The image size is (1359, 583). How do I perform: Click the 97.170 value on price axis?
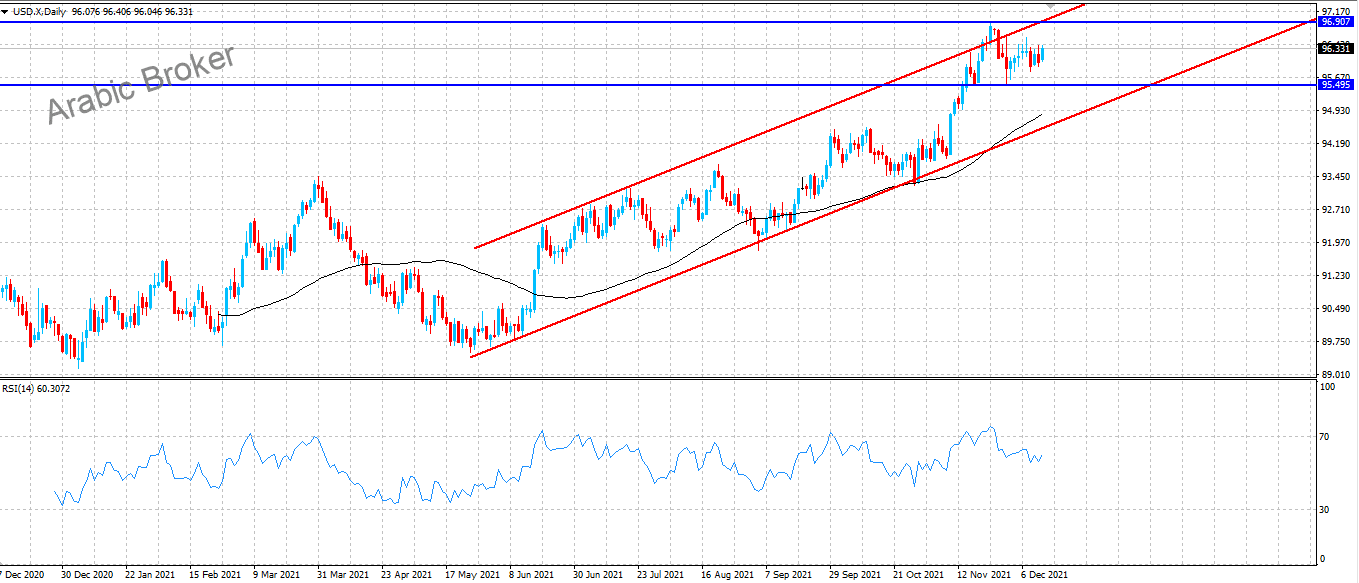1336,9
